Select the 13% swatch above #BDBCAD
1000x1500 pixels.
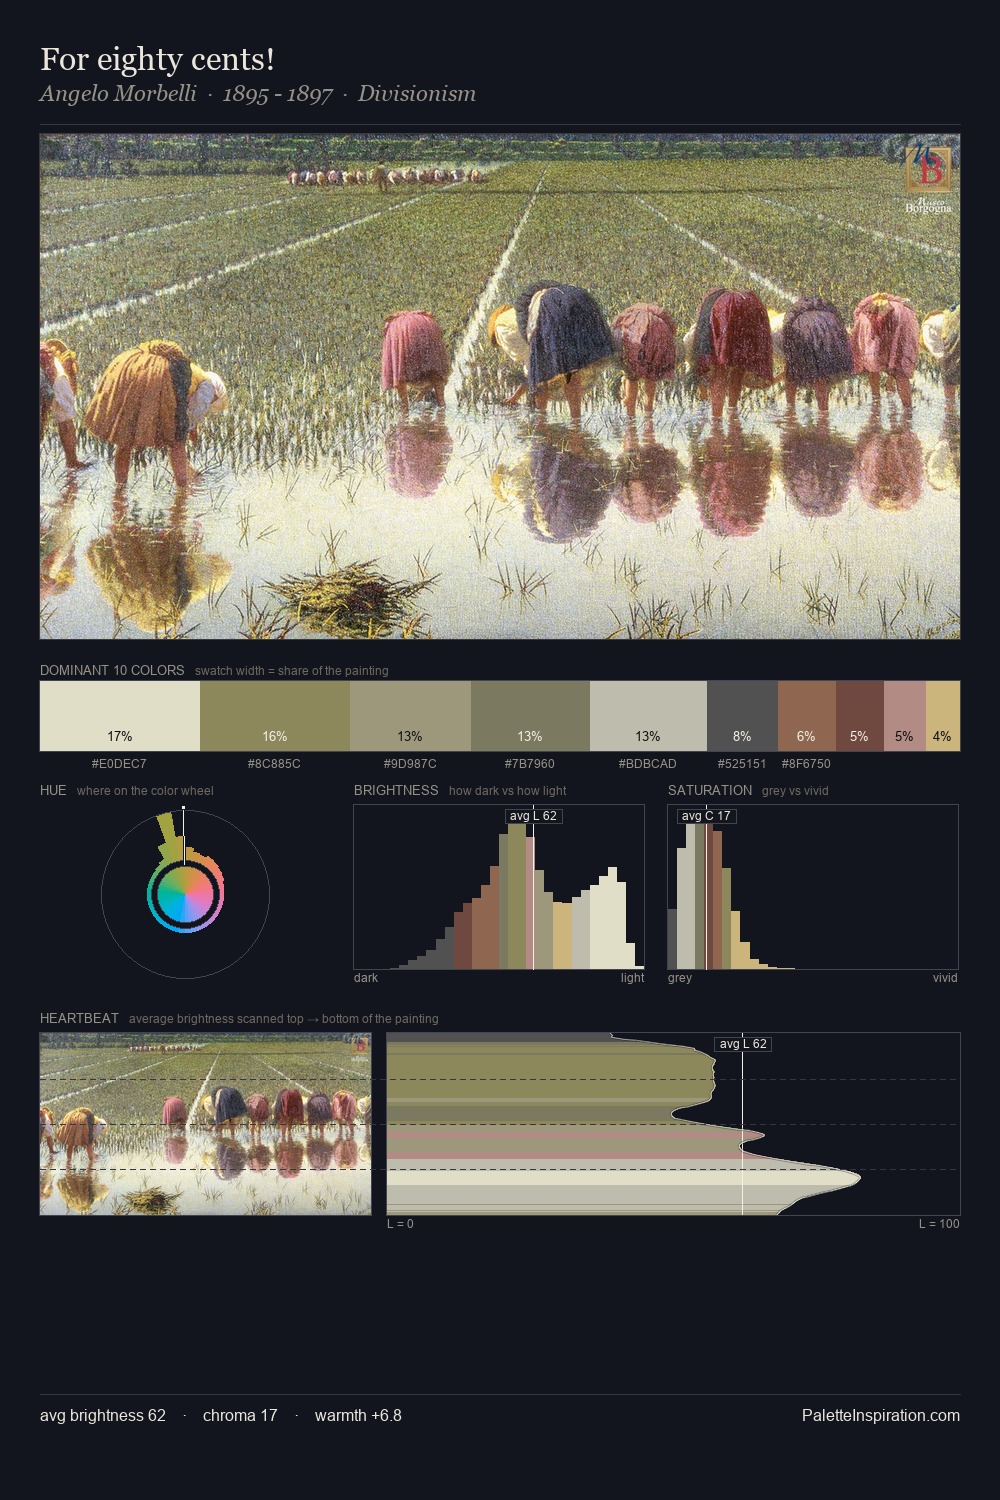[x=648, y=716]
